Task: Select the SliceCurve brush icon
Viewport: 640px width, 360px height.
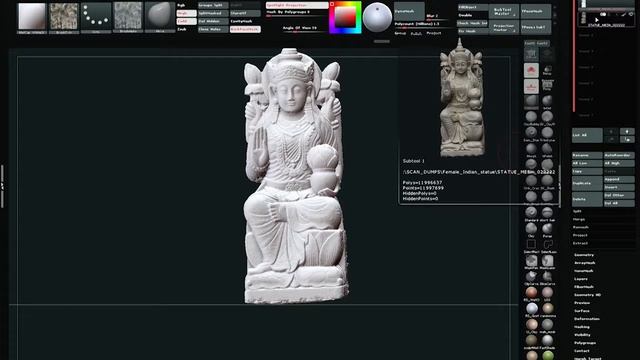Action: (x=547, y=278)
